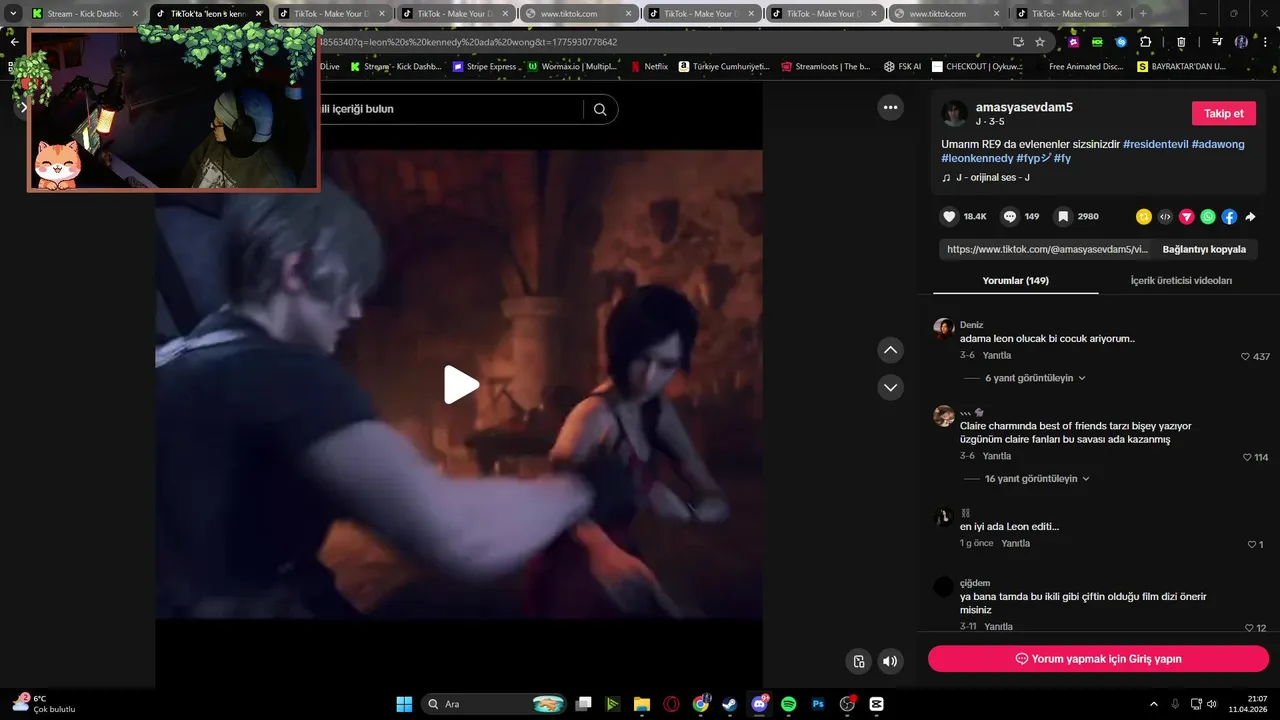Reply to çiğdem's comment via Yanıtla
1280x720 pixels.
[x=998, y=627]
